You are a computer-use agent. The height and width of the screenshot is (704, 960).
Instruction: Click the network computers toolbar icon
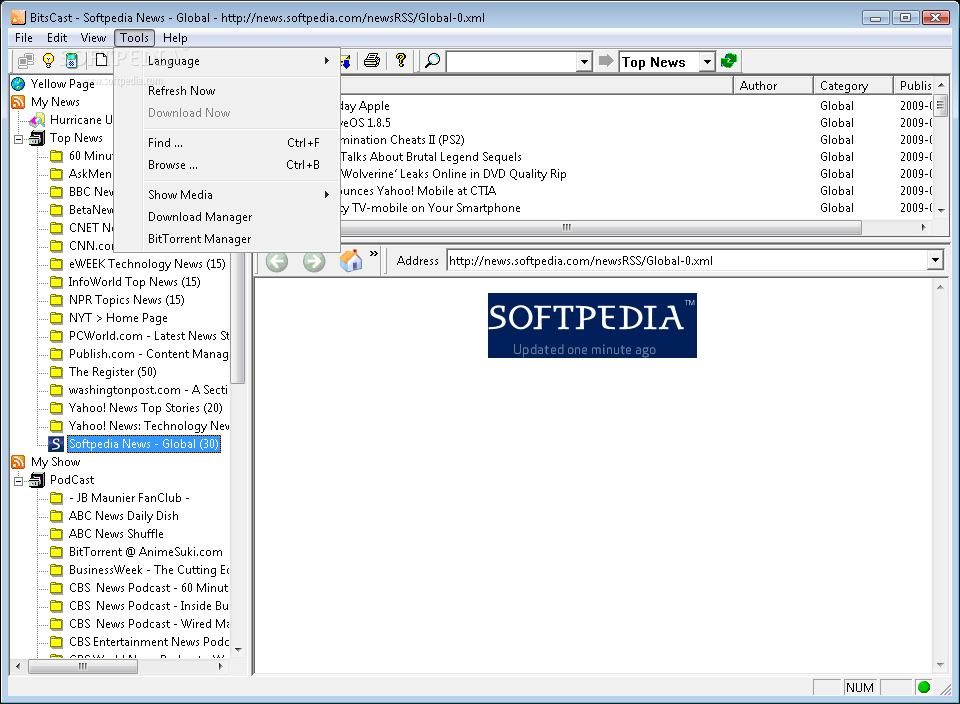26,60
